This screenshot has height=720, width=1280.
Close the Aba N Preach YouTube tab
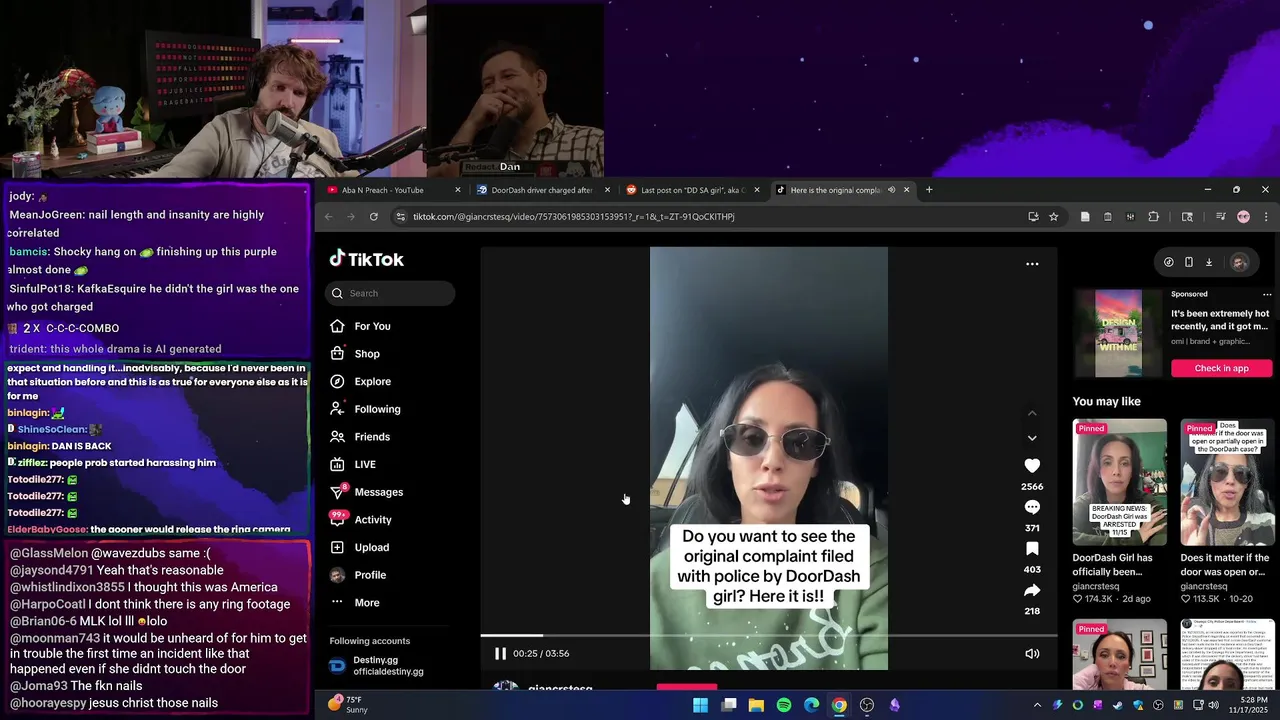[x=458, y=190]
